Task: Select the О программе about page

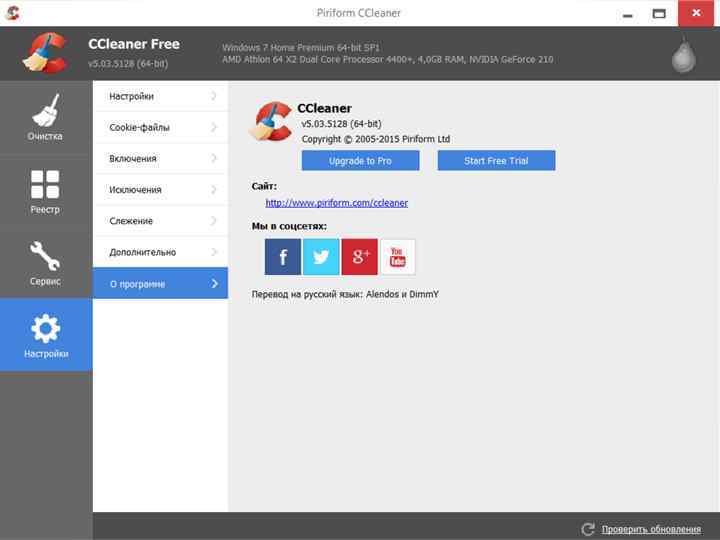Action: point(160,283)
